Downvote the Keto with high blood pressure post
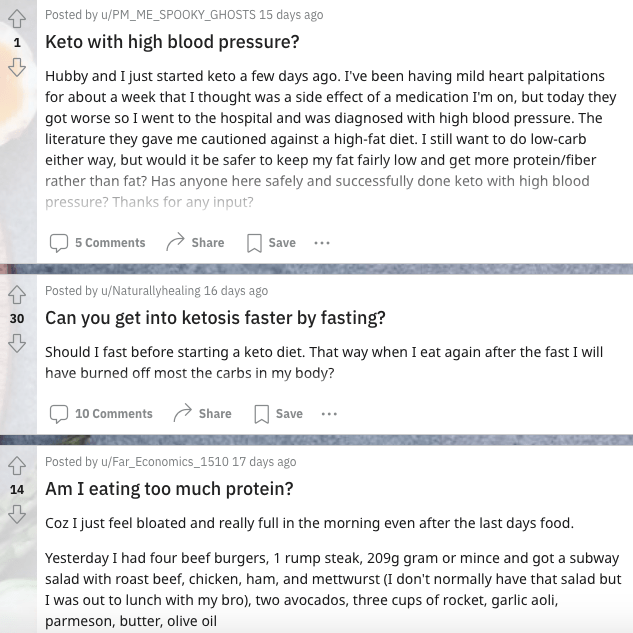 (16, 67)
